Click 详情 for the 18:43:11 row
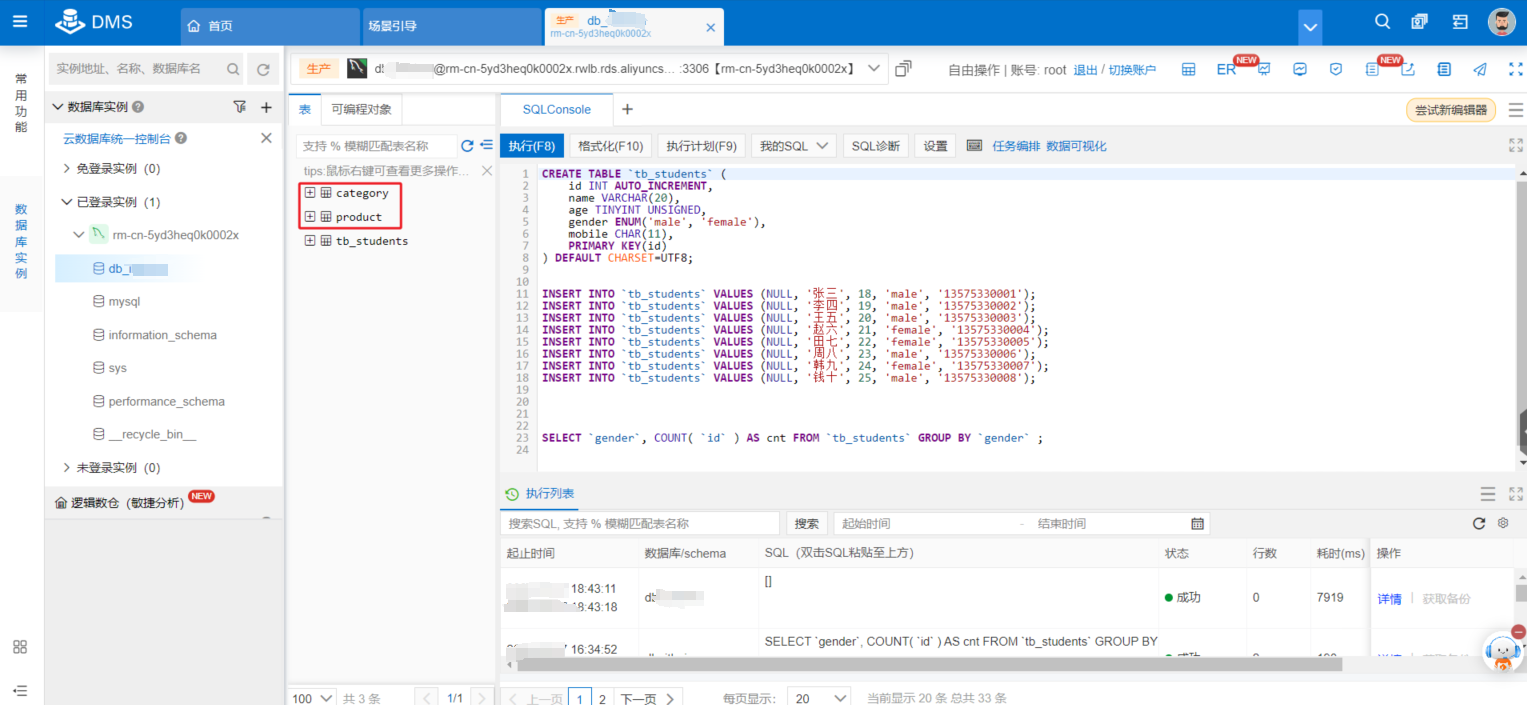1527x705 pixels. pyautogui.click(x=1389, y=598)
